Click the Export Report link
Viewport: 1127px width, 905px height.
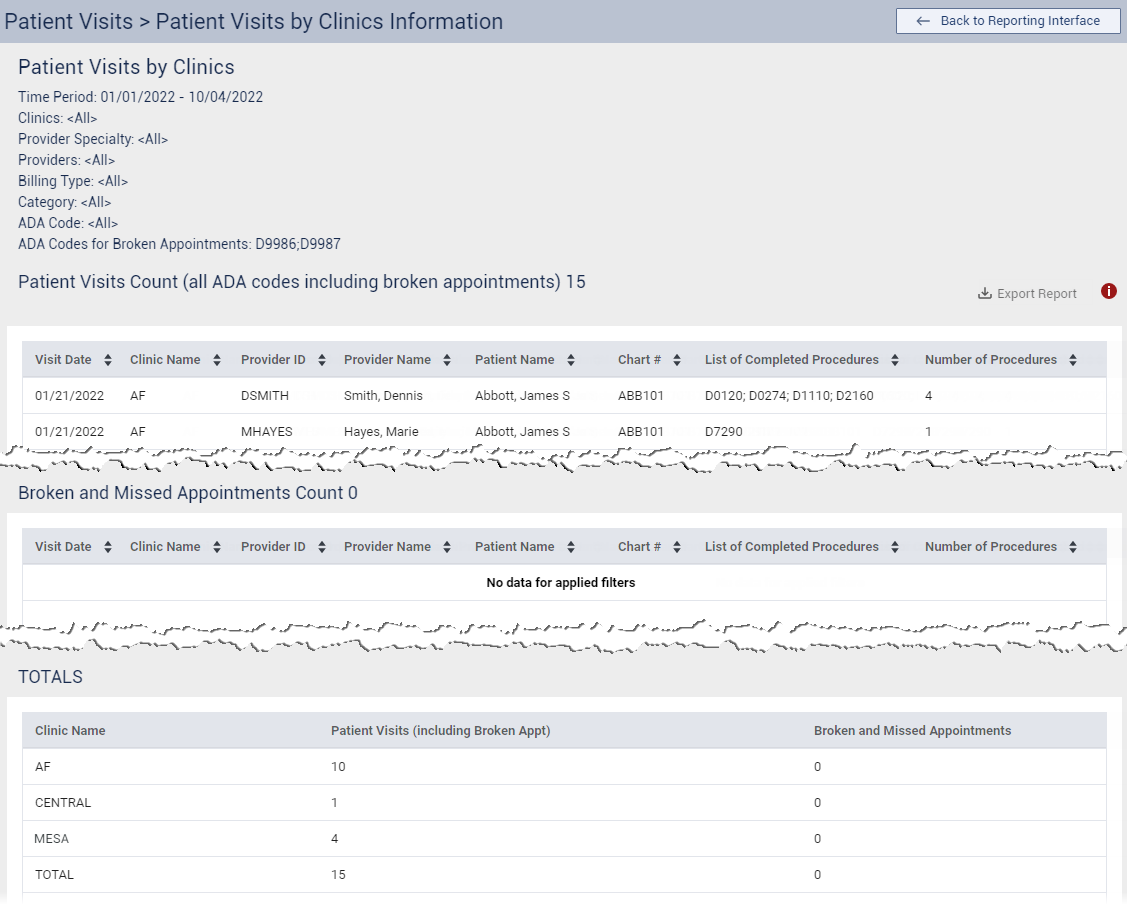tap(1036, 294)
